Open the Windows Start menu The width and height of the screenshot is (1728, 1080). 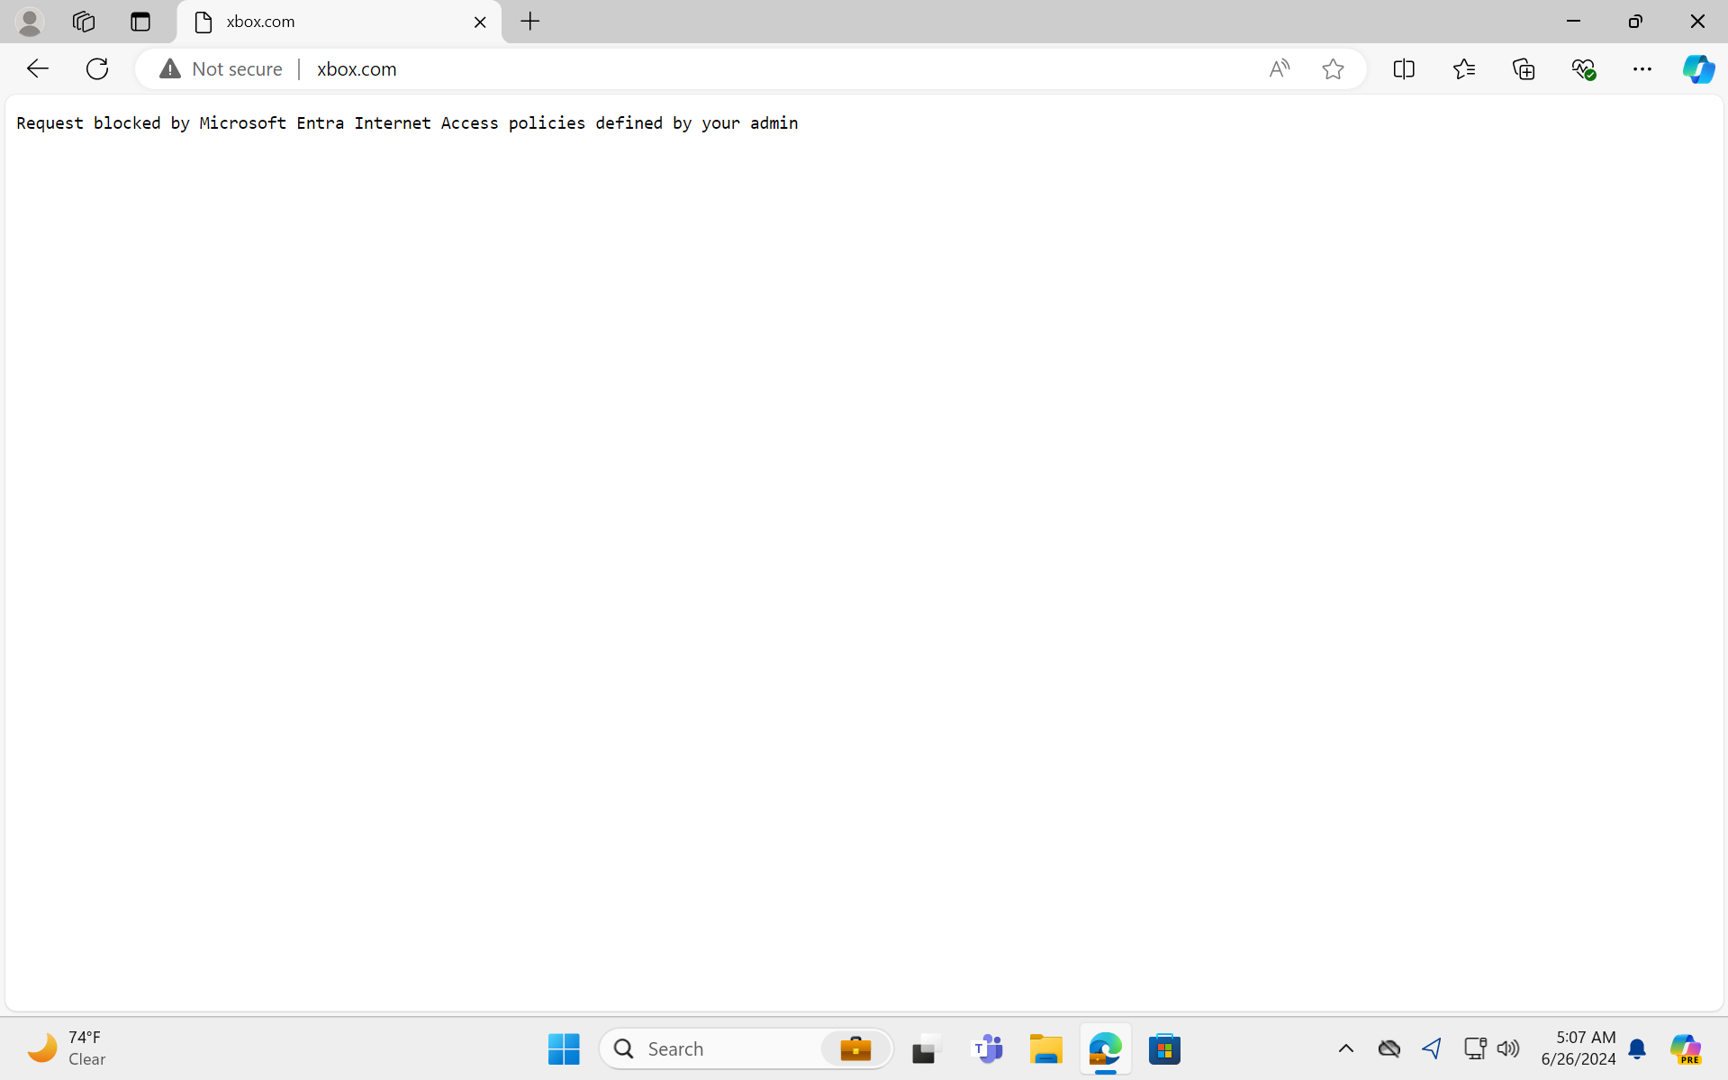point(564,1049)
